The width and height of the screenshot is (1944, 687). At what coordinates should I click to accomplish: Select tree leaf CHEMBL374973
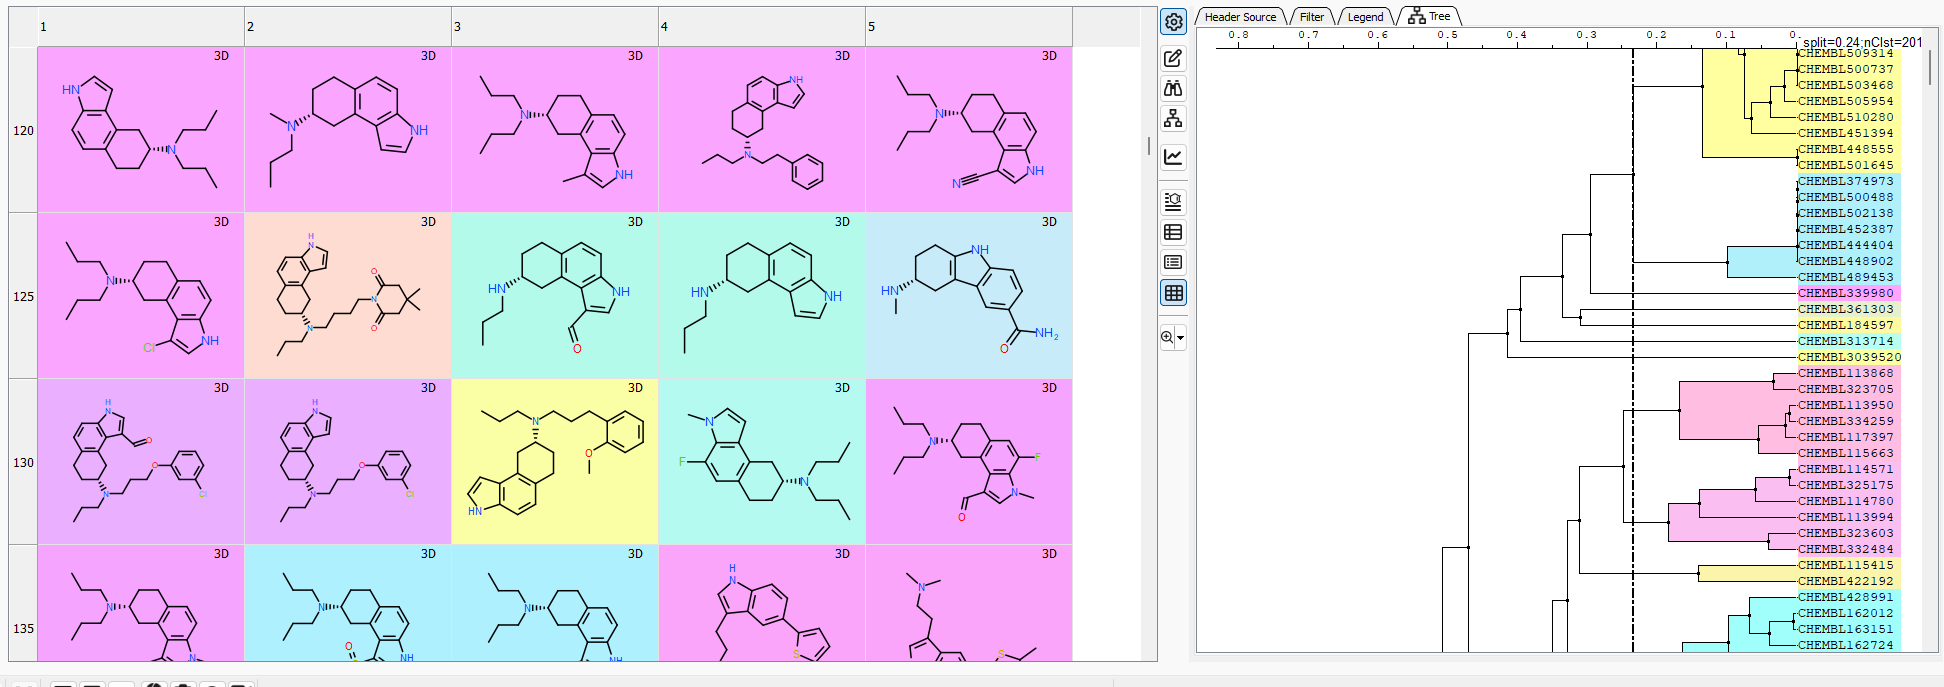point(1845,181)
